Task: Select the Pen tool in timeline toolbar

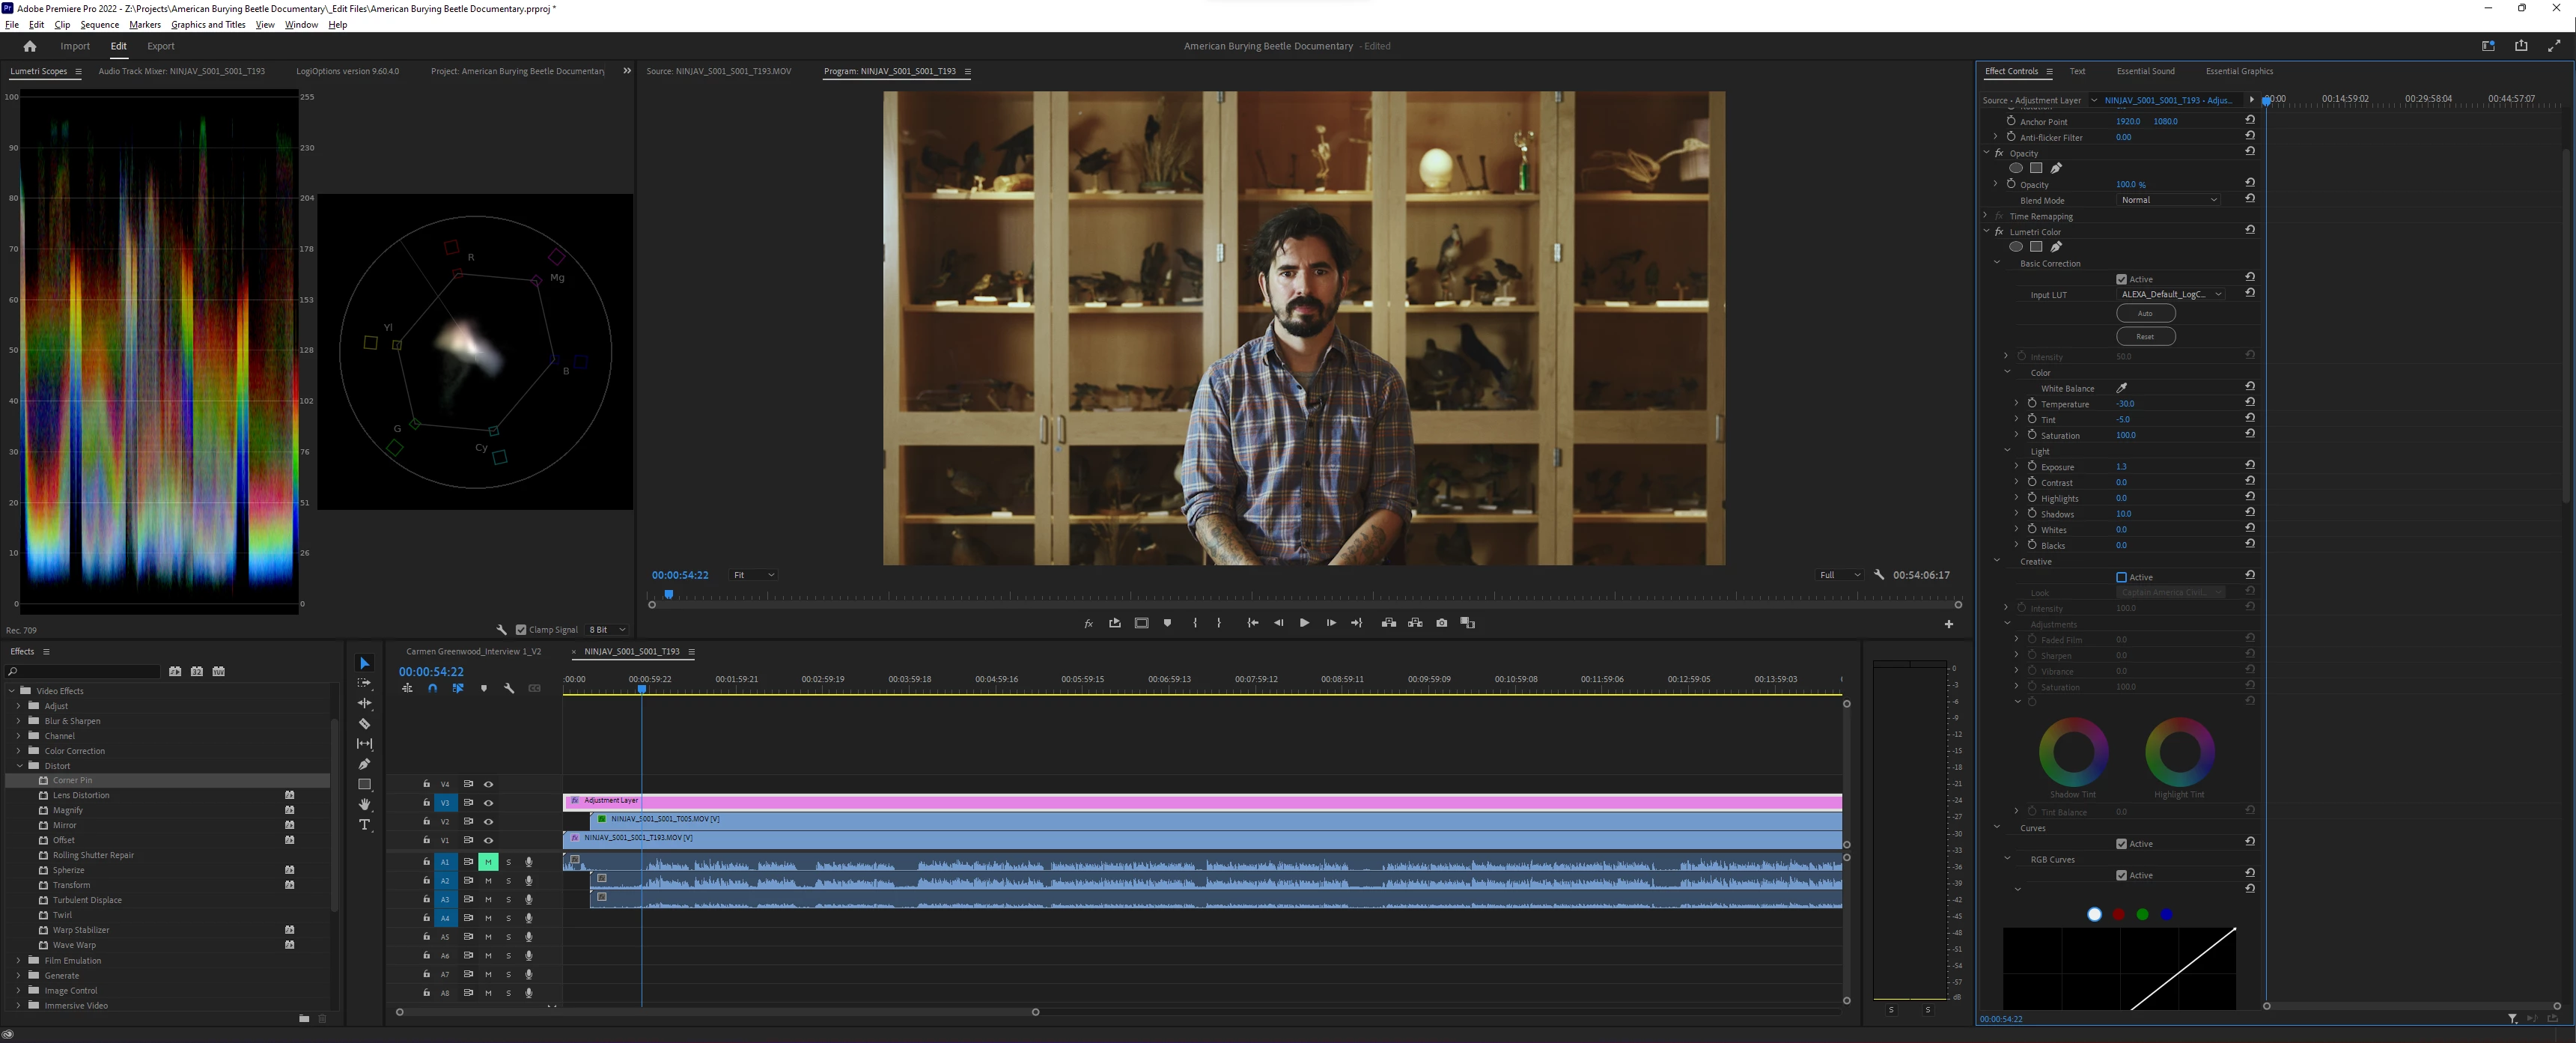Action: [364, 764]
